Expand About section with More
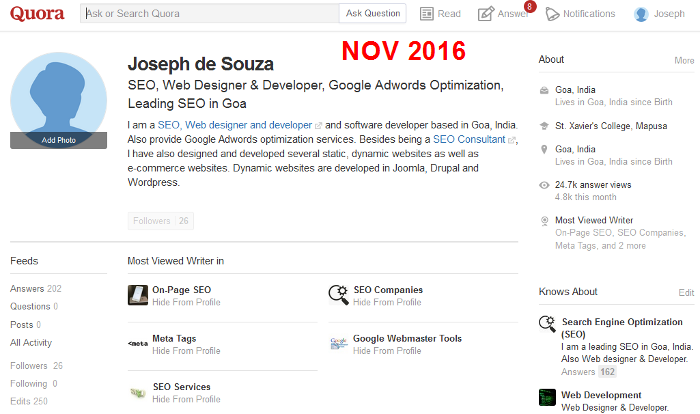 684,60
